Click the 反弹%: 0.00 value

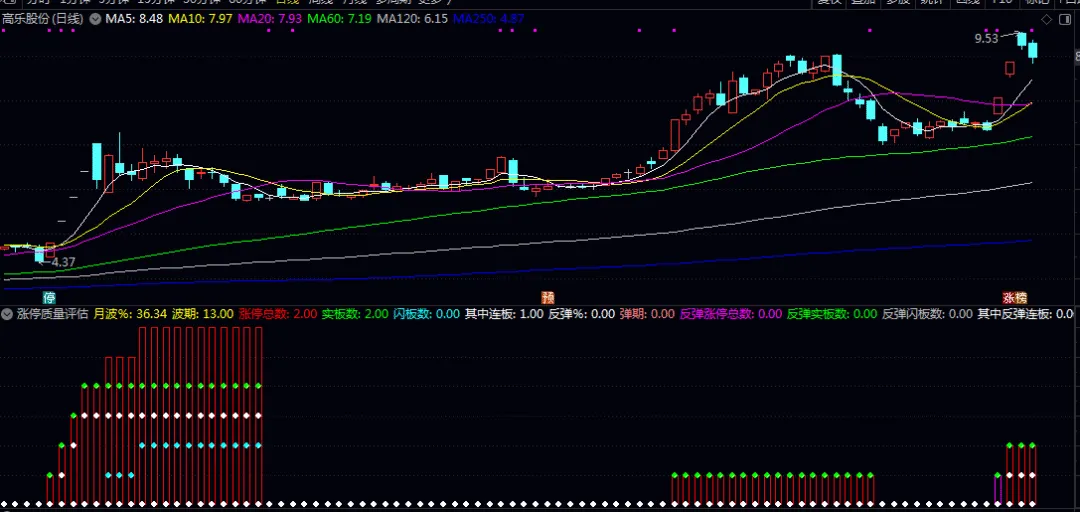pyautogui.click(x=581, y=314)
